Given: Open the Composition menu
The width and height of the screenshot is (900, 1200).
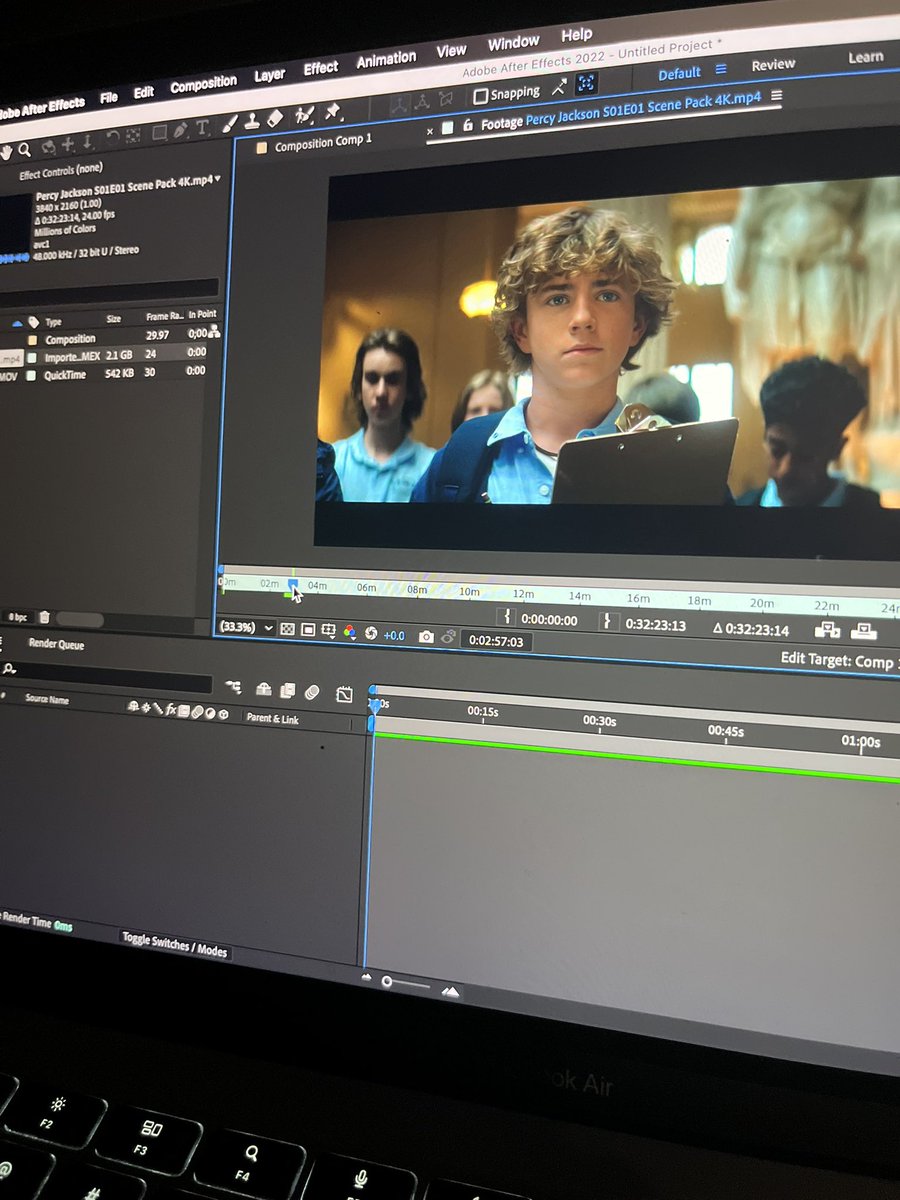Looking at the screenshot, I should pyautogui.click(x=204, y=84).
